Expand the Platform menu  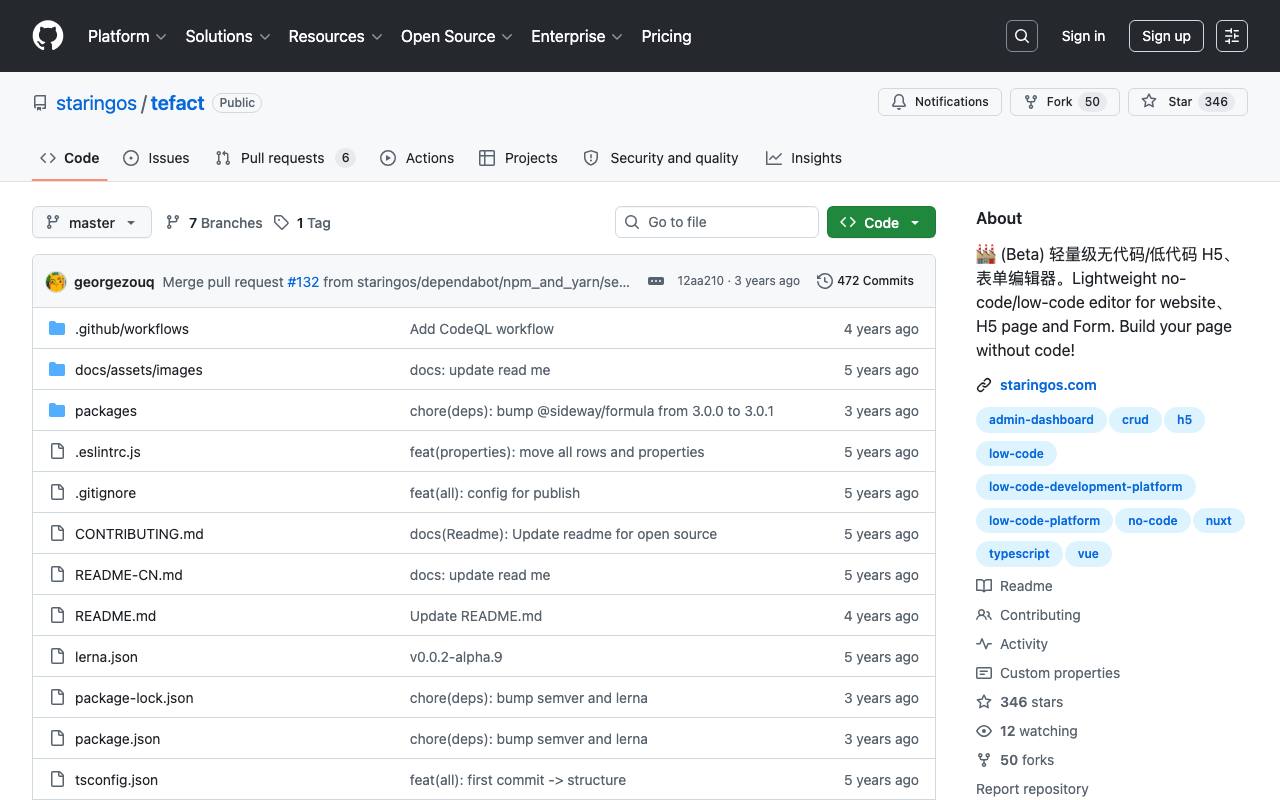[127, 36]
